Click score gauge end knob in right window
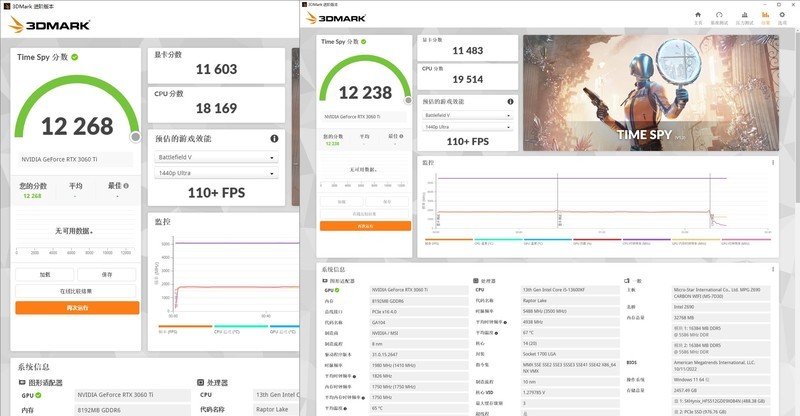The width and height of the screenshot is (800, 416). (x=408, y=101)
